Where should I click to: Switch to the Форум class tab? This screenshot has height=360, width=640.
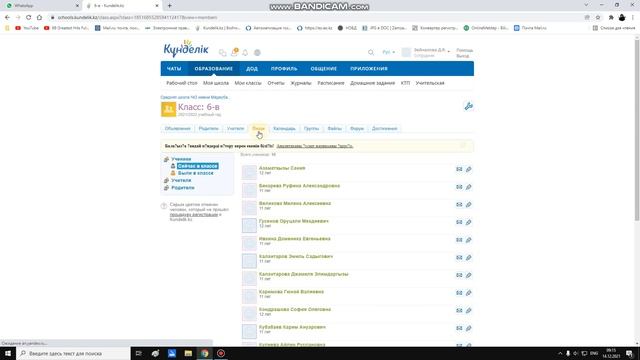pos(357,129)
